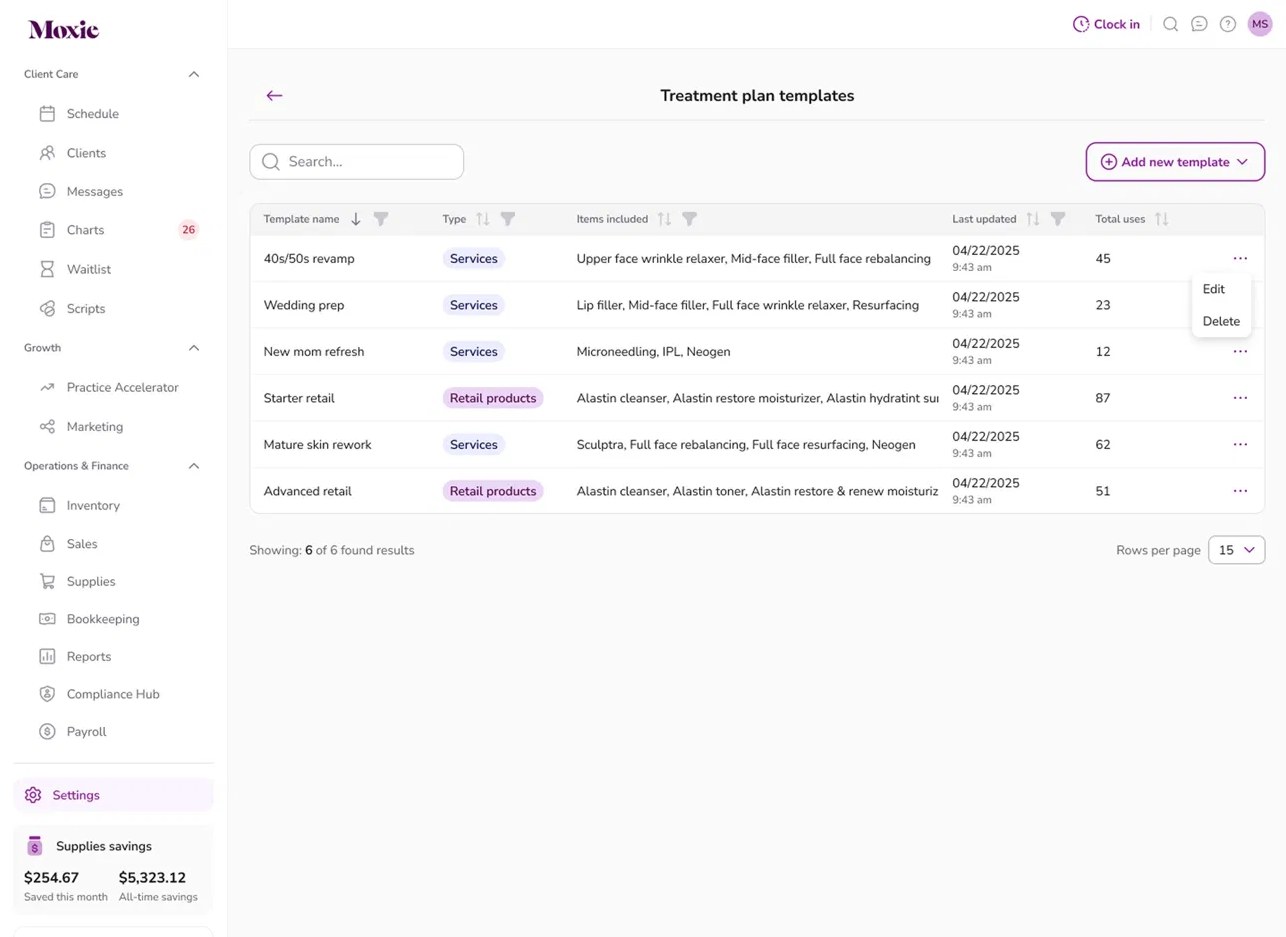Screen dimensions: 1286x937
Task: Go back using the left arrow icon
Action: coord(274,95)
